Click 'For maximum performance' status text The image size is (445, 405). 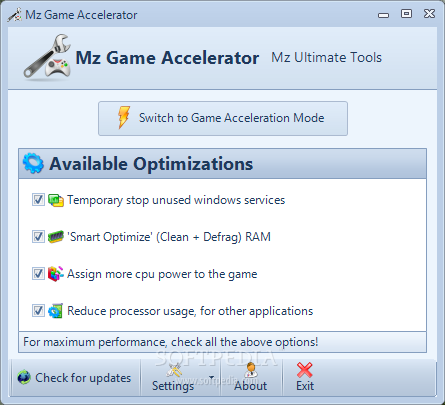[171, 342]
